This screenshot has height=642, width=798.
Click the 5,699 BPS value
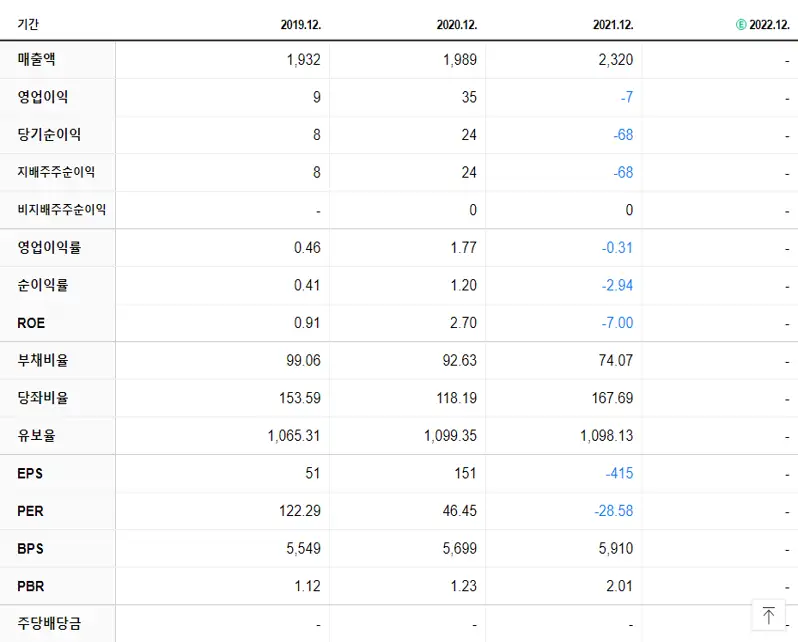460,549
